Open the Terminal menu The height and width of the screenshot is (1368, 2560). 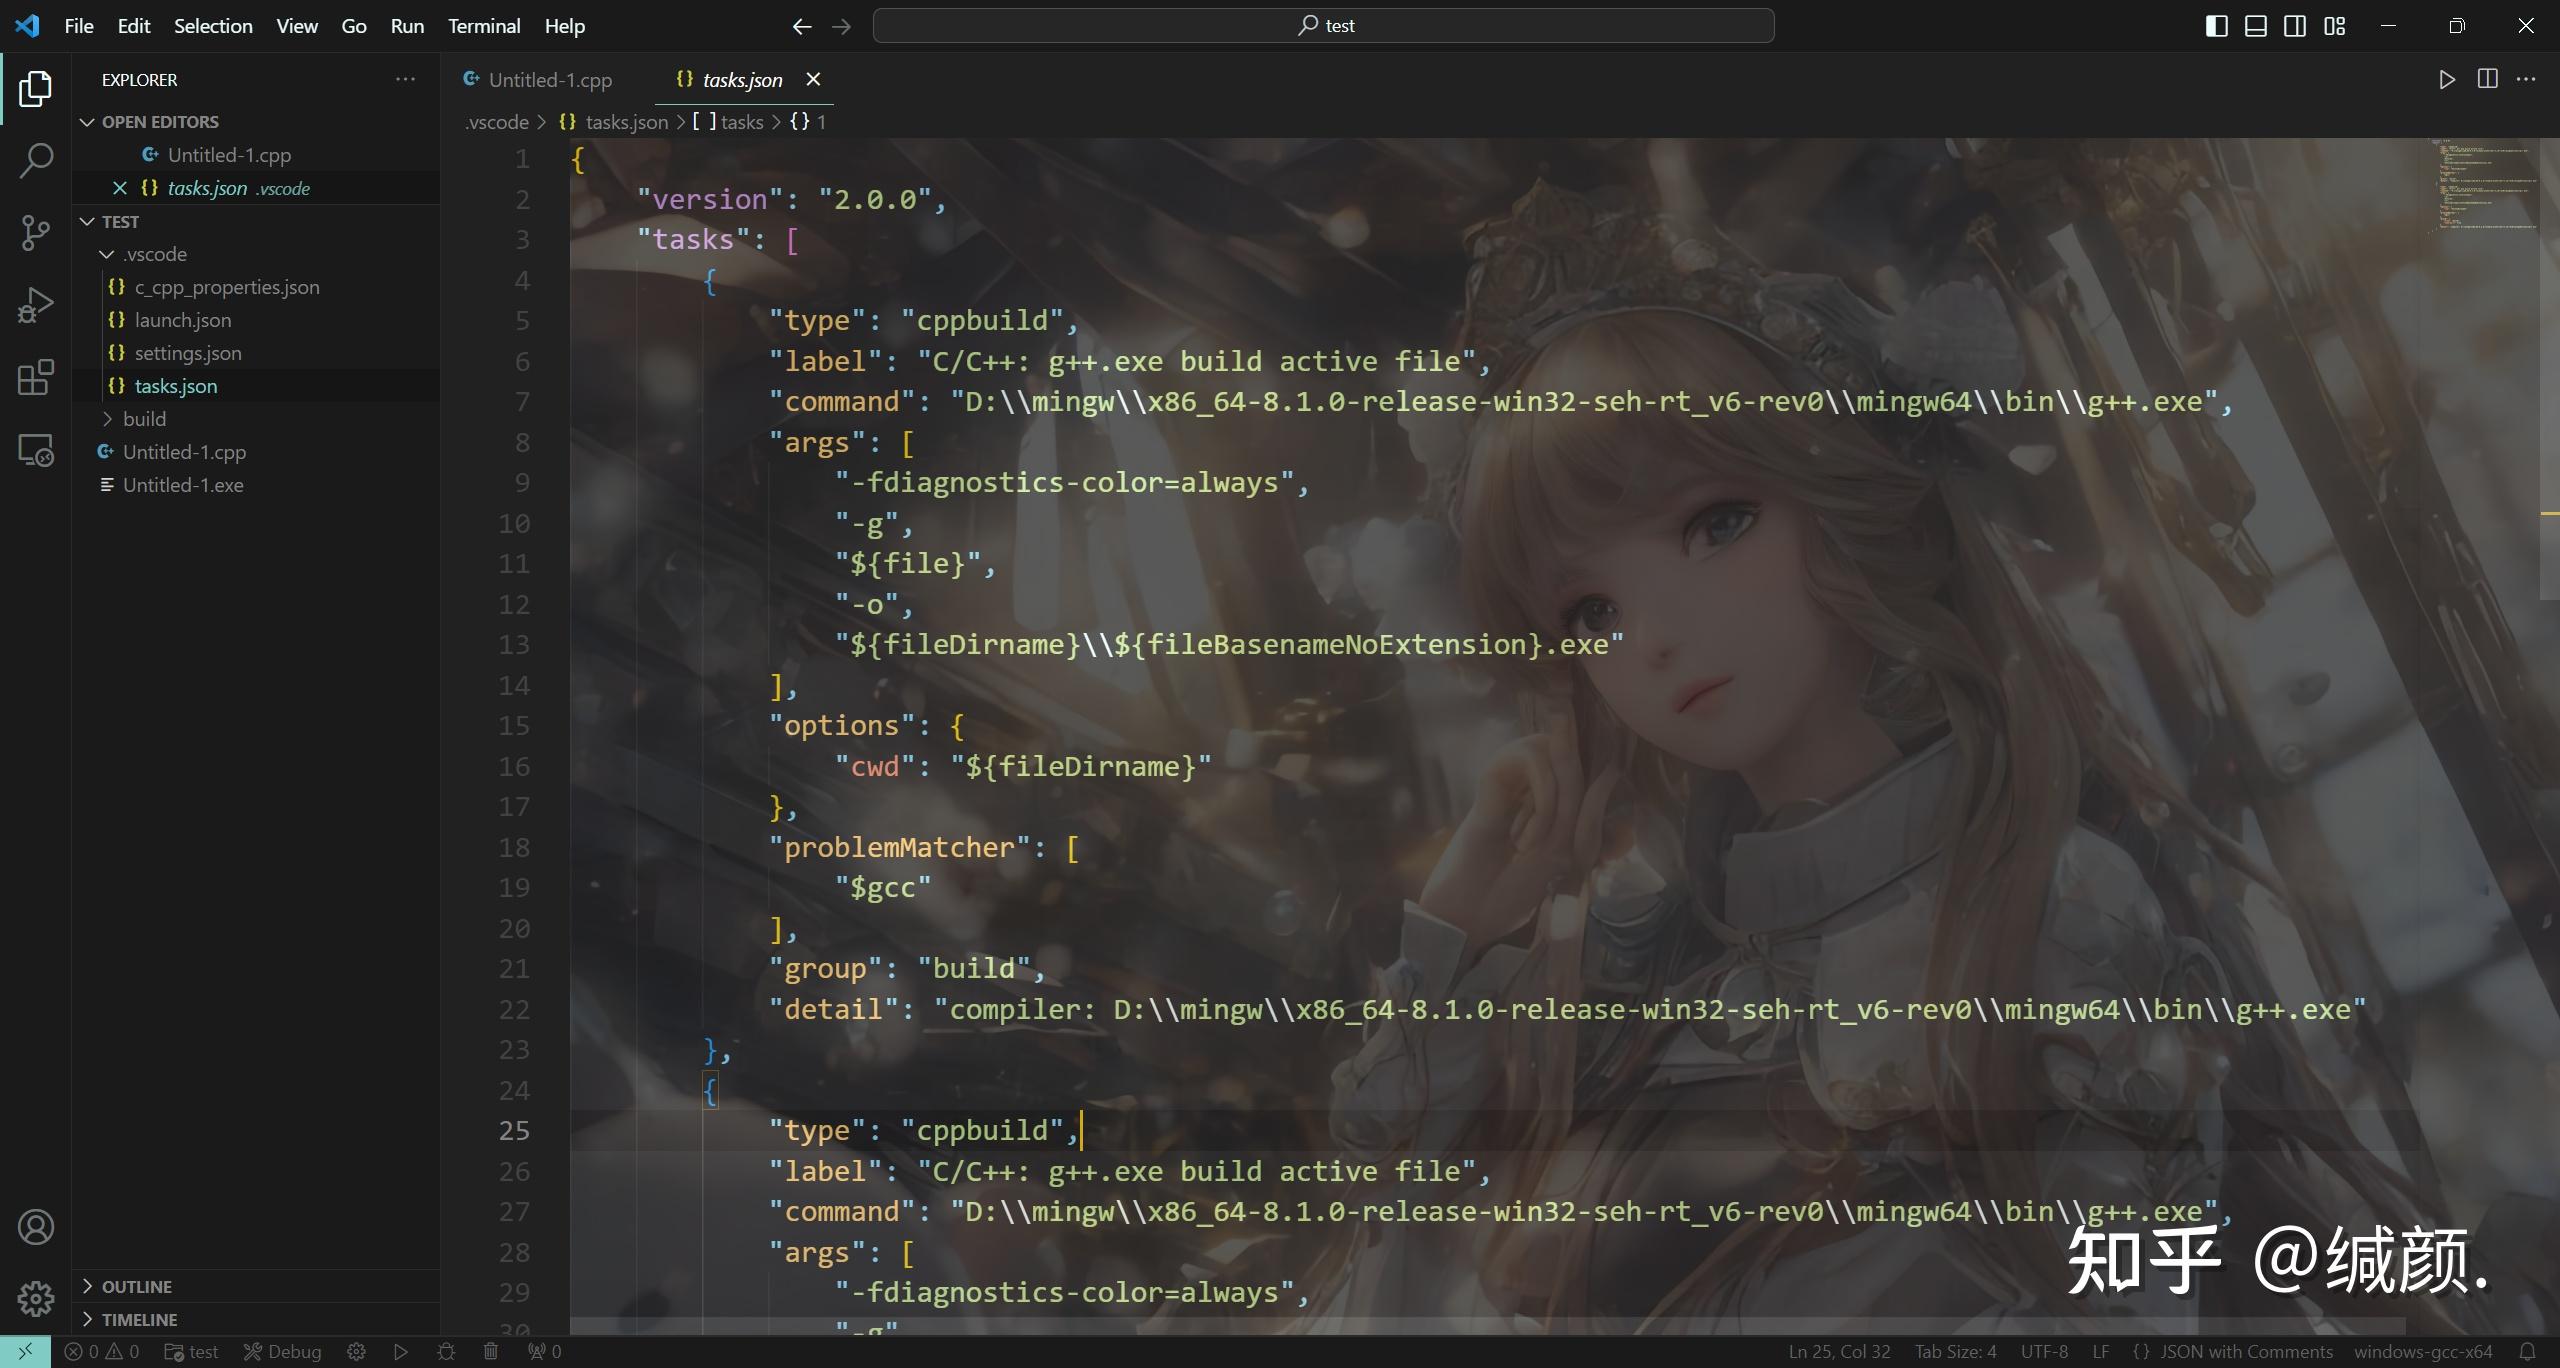(483, 26)
